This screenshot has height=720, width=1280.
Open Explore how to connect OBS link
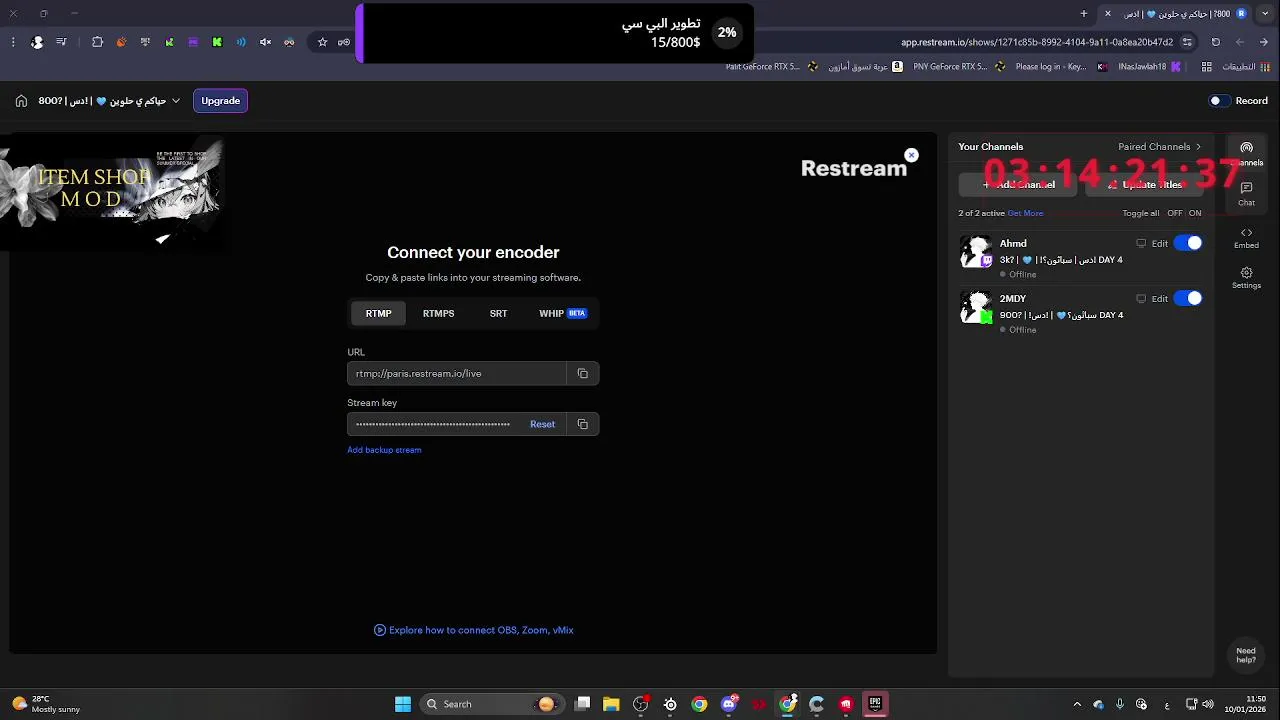click(x=474, y=630)
